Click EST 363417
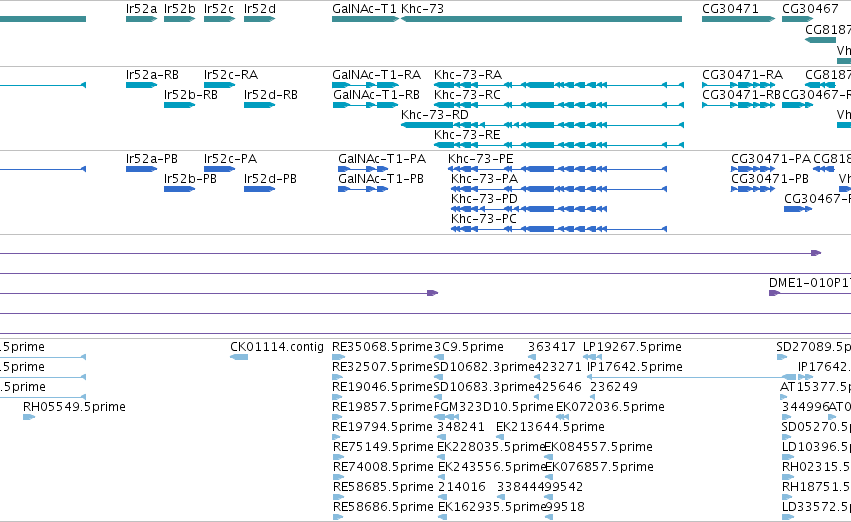This screenshot has height=522, width=851. [532, 357]
